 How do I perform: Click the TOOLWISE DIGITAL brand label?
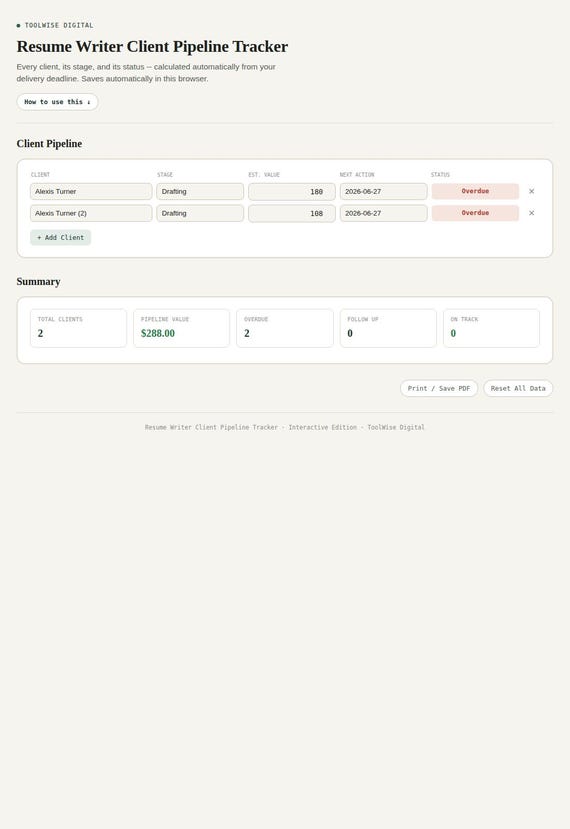(59, 25)
